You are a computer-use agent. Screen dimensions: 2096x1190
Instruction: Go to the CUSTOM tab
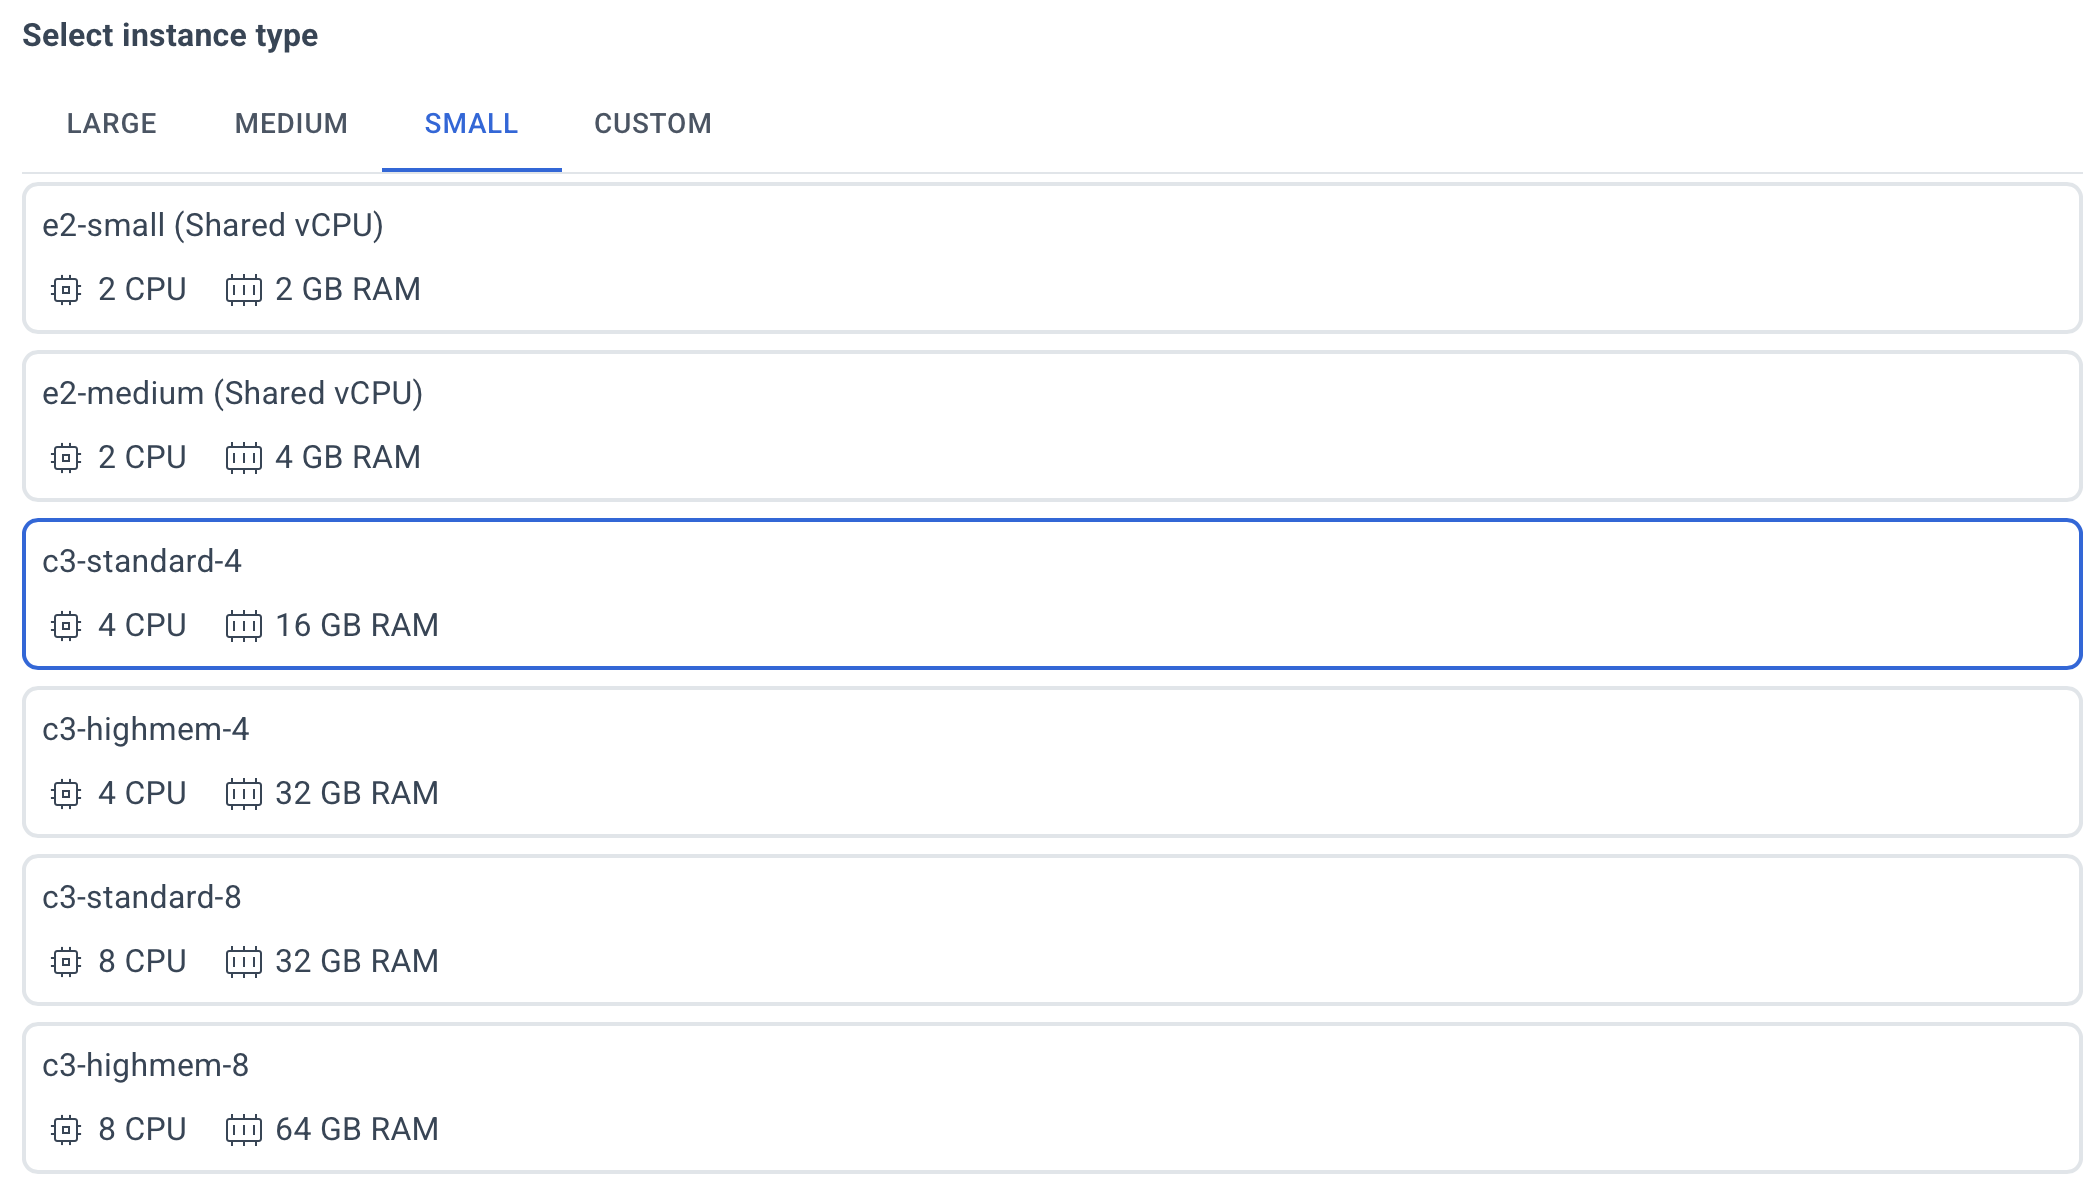653,124
